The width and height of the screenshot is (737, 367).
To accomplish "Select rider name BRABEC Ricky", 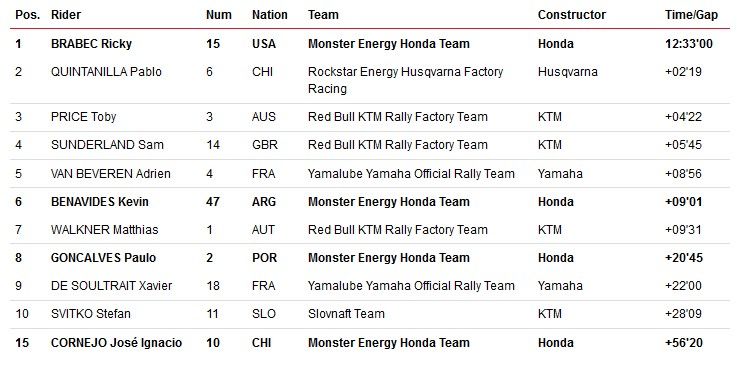I will pyautogui.click(x=91, y=44).
